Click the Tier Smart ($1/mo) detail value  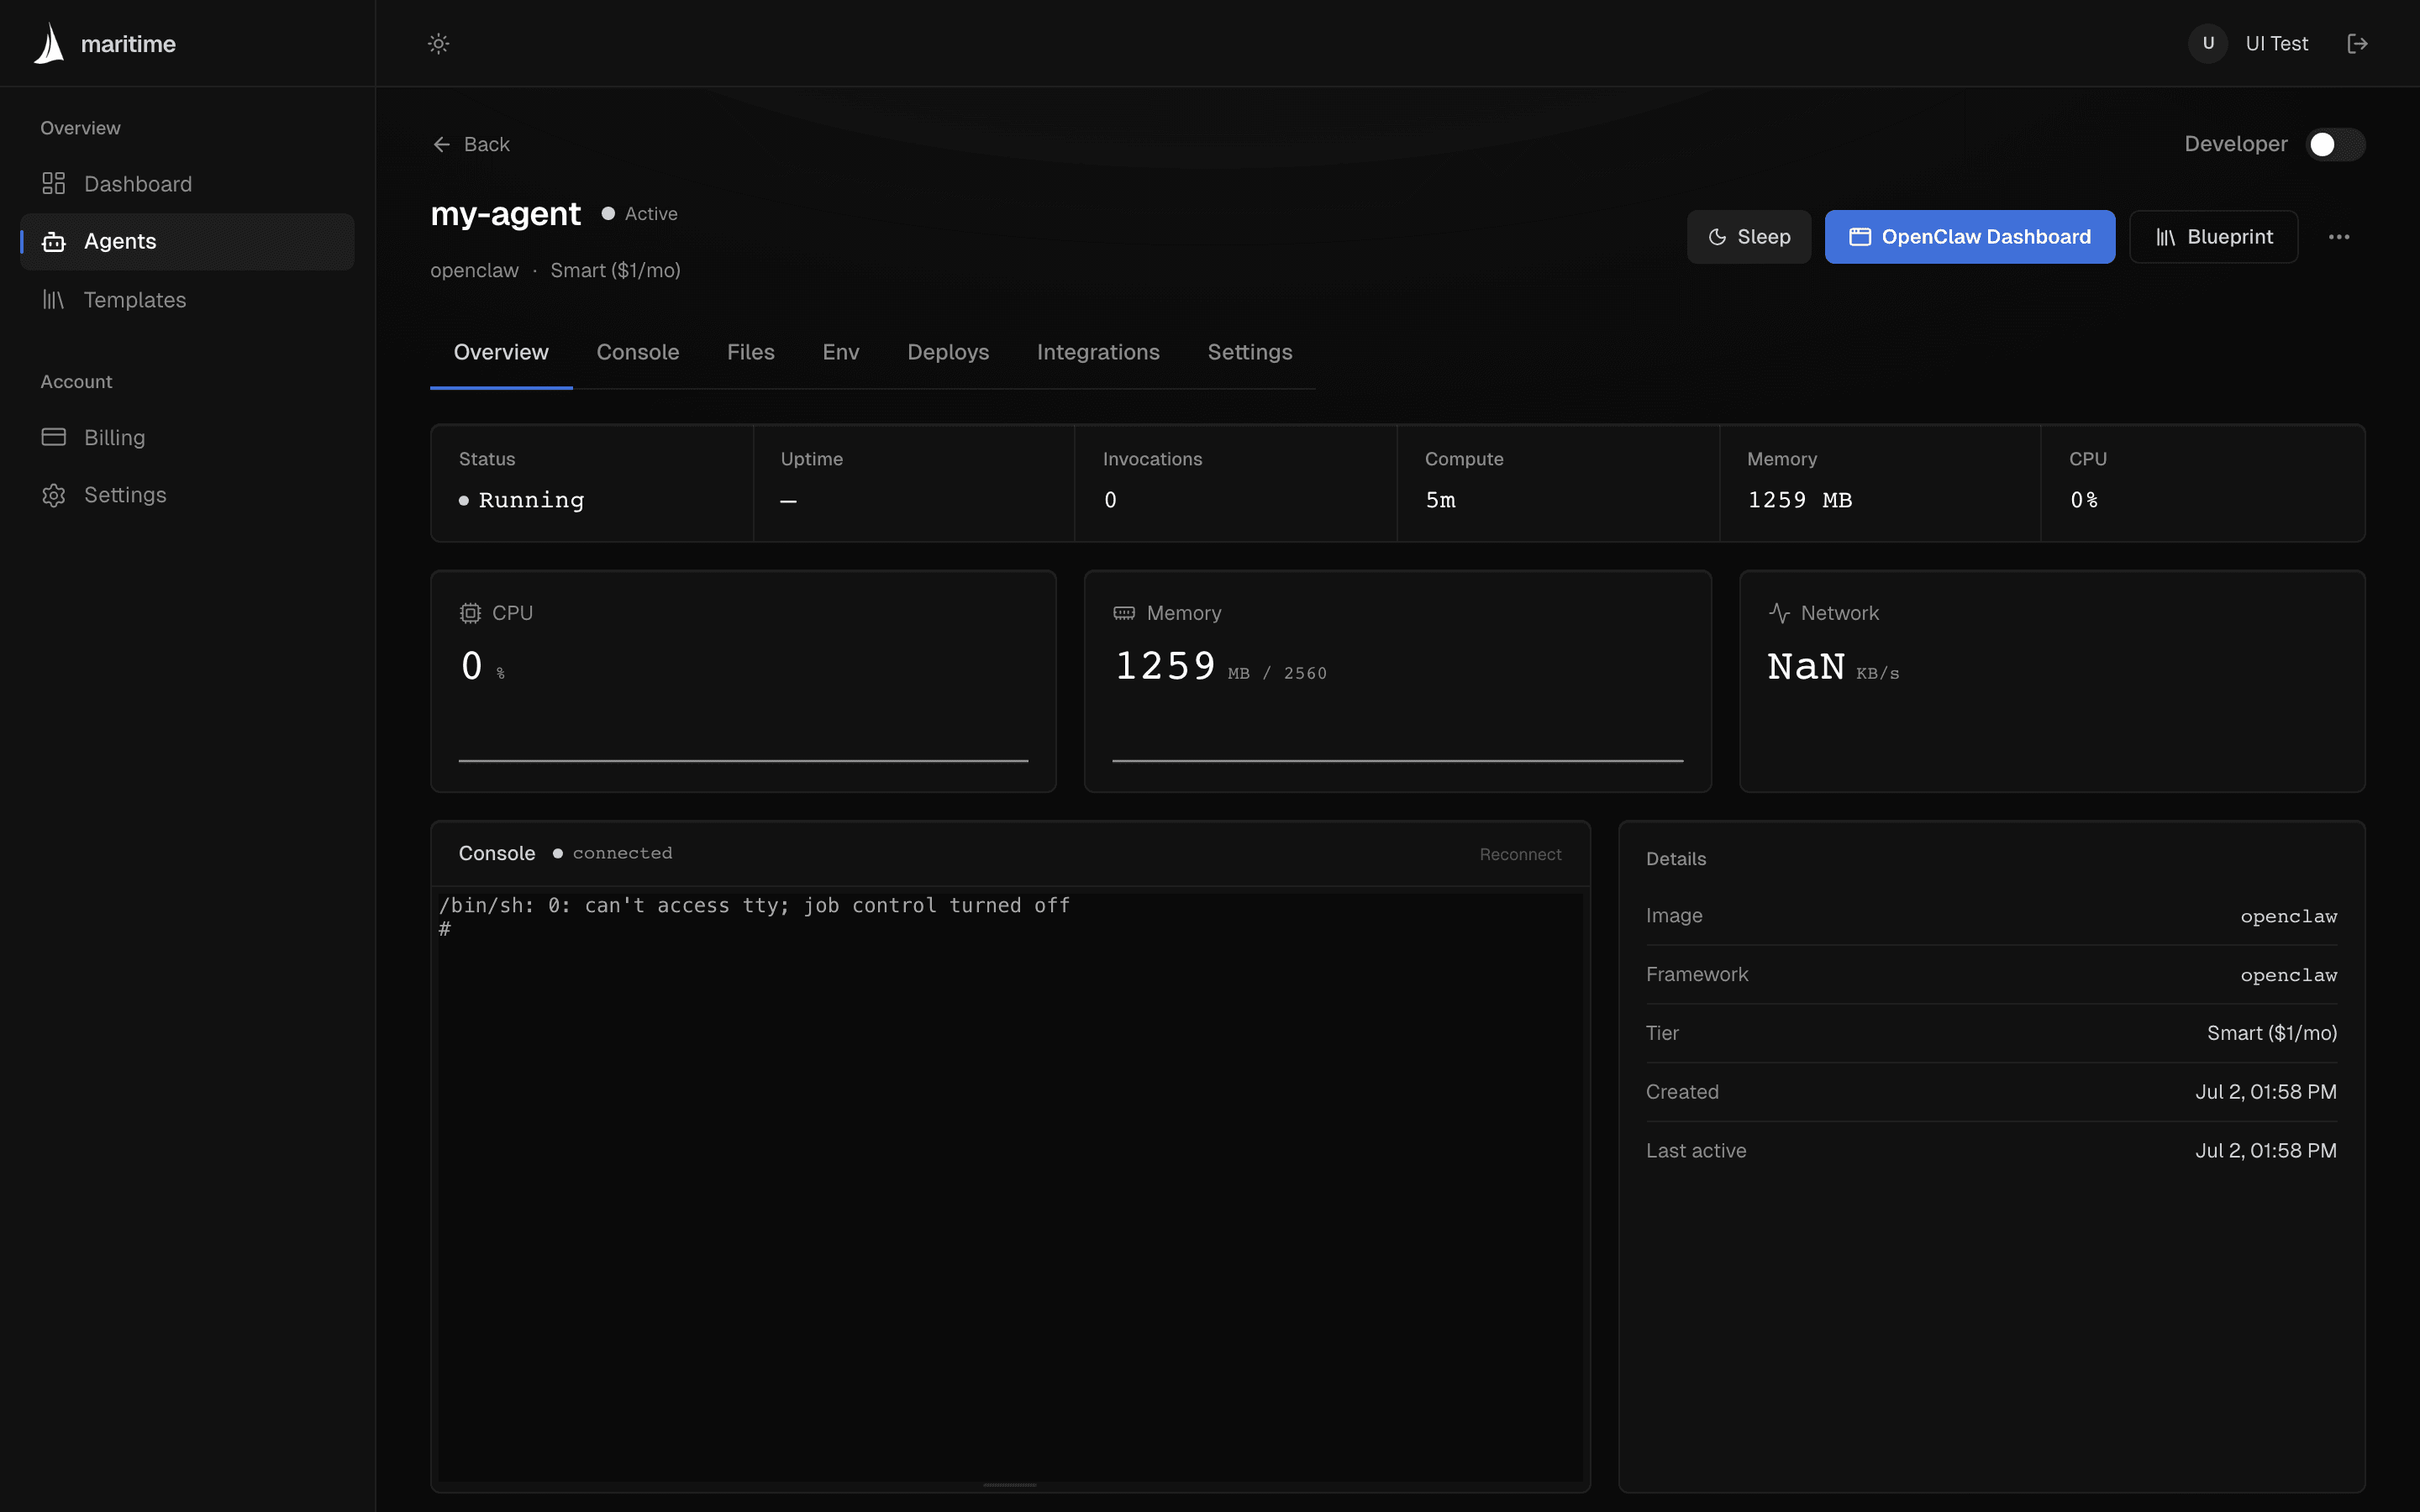[2272, 1033]
